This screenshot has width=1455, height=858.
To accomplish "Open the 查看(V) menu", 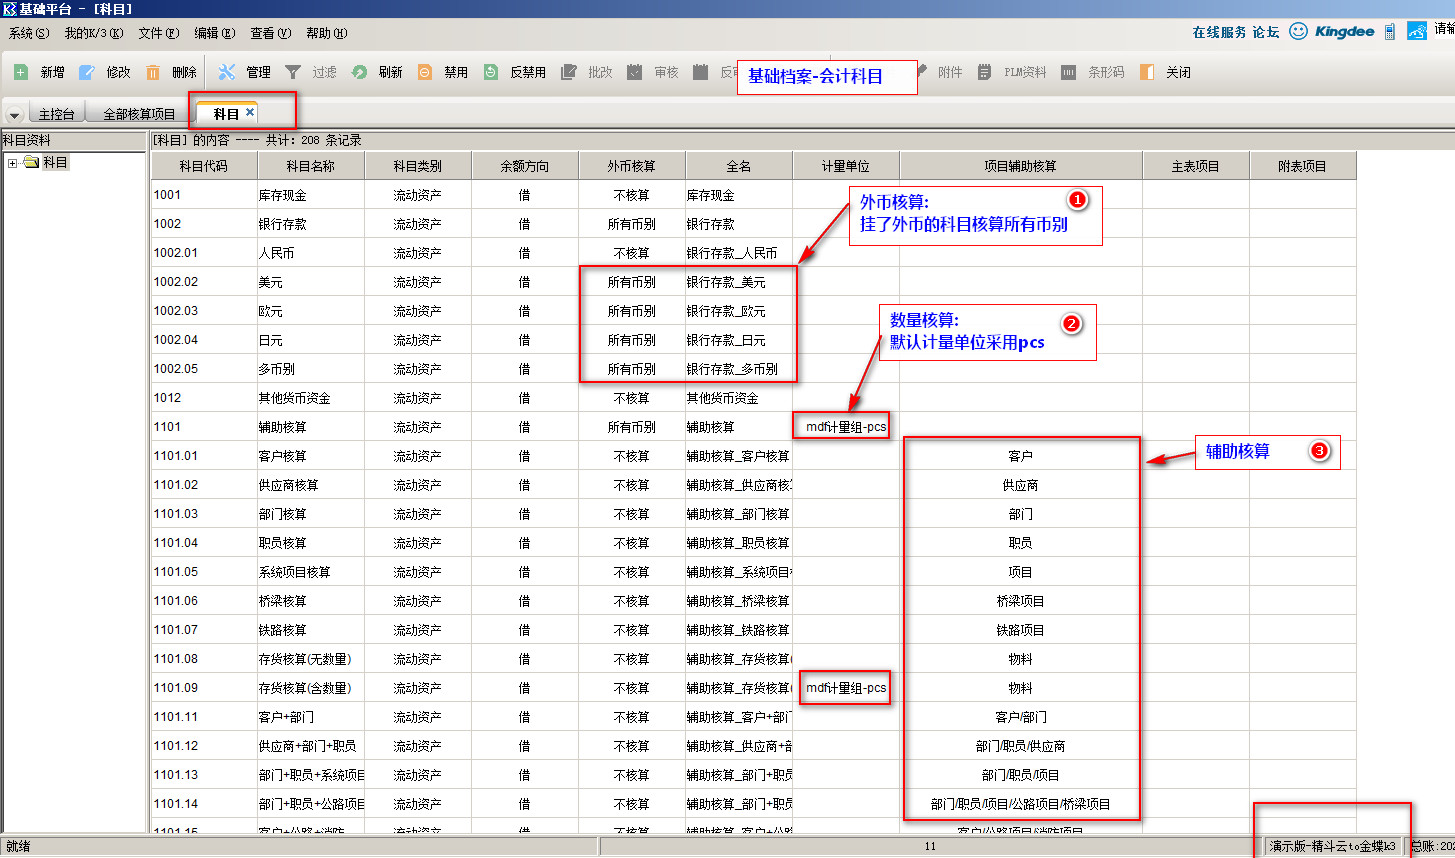I will [270, 33].
